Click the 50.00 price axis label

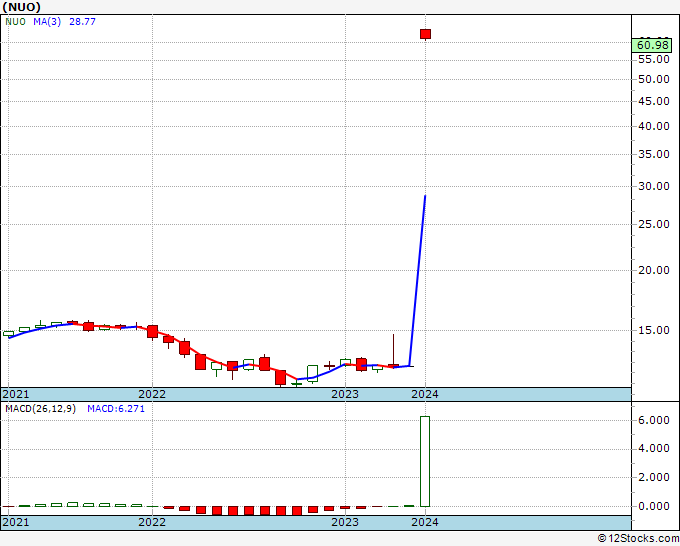click(x=654, y=79)
